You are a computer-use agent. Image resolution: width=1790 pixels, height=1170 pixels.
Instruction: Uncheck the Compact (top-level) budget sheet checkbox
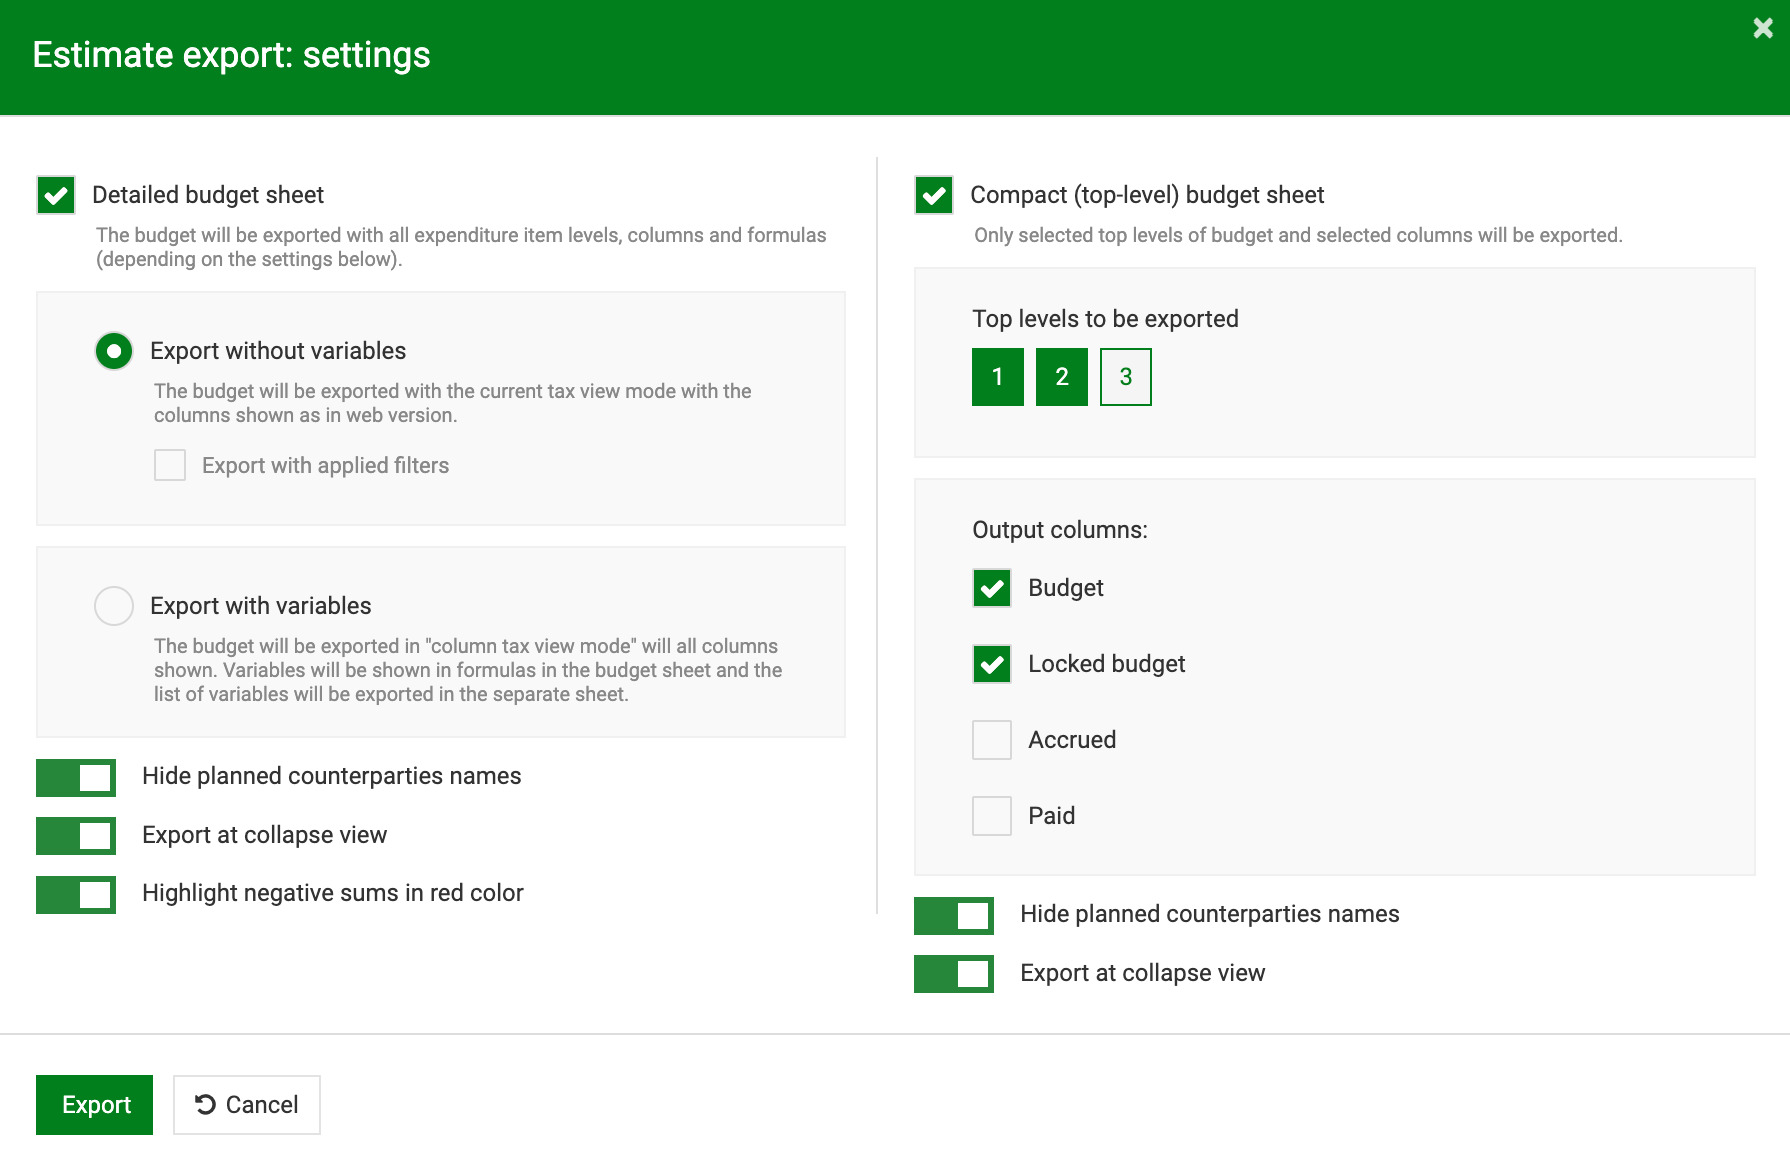tap(934, 195)
